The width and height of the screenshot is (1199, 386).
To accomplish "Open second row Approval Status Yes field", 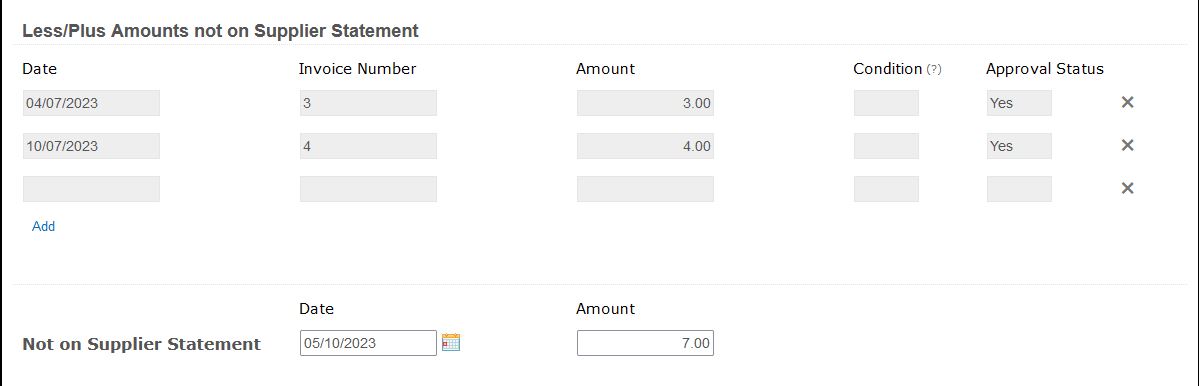I will pyautogui.click(x=1019, y=146).
